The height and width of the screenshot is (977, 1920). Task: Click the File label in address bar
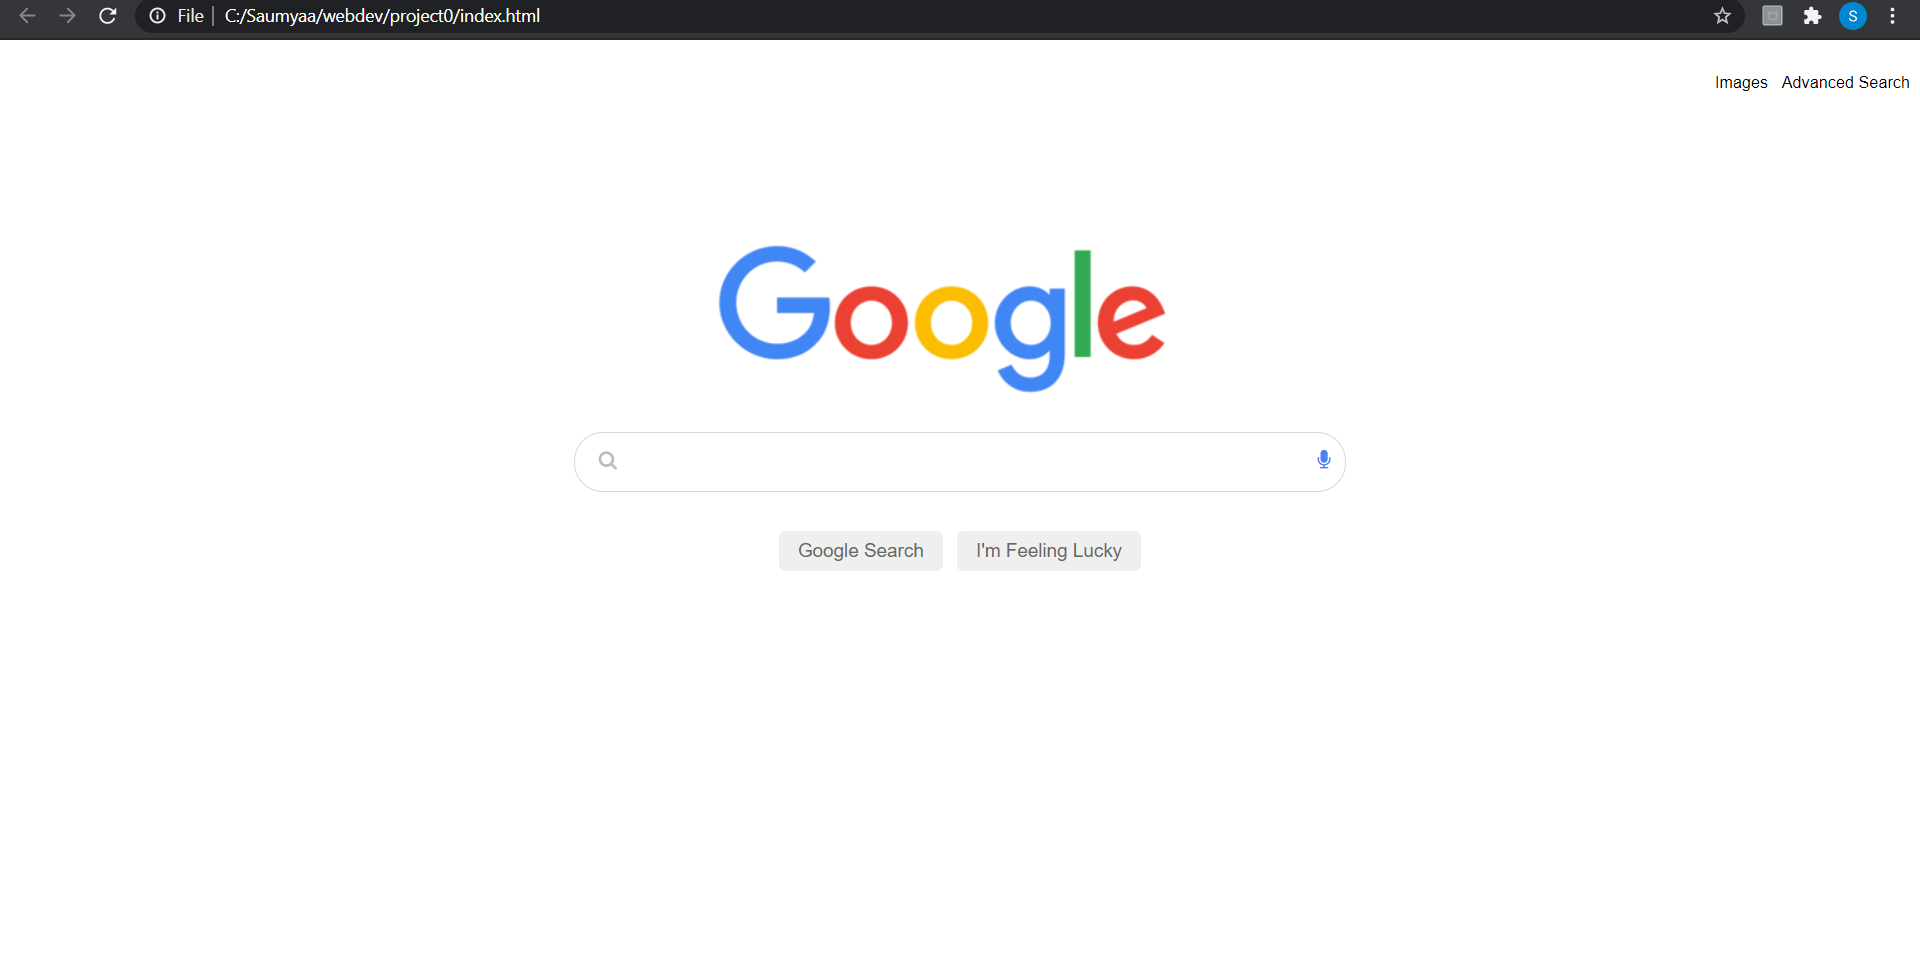(x=191, y=16)
